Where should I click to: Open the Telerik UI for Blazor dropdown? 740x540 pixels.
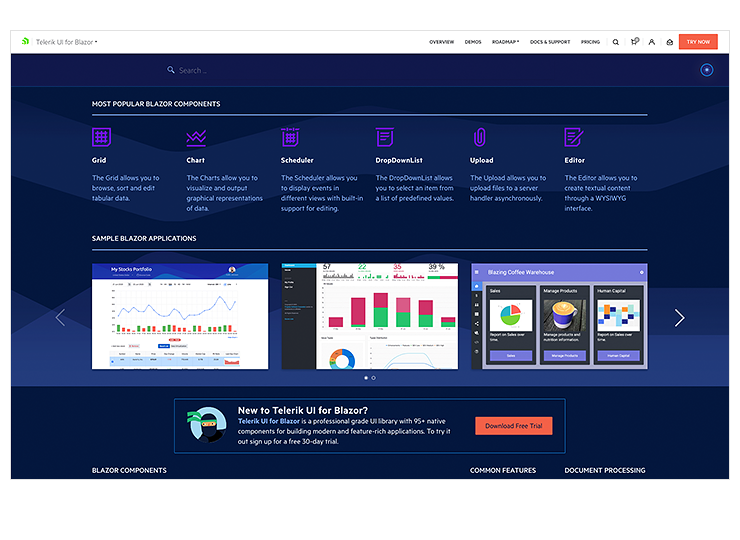(x=67, y=42)
